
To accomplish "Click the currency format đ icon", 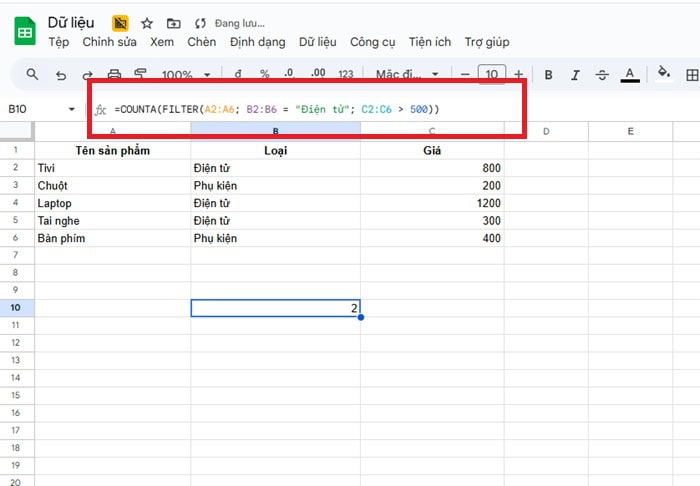I will tap(238, 74).
